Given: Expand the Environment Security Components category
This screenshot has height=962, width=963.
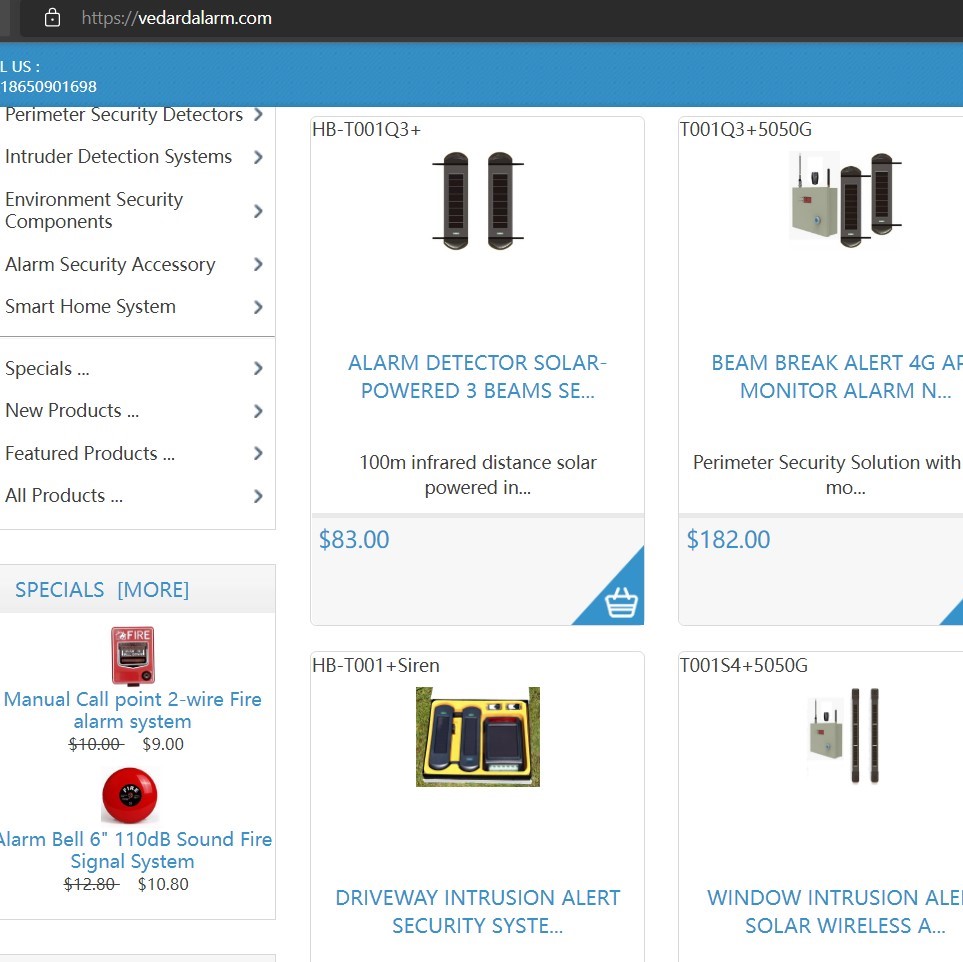Looking at the screenshot, I should tap(258, 210).
